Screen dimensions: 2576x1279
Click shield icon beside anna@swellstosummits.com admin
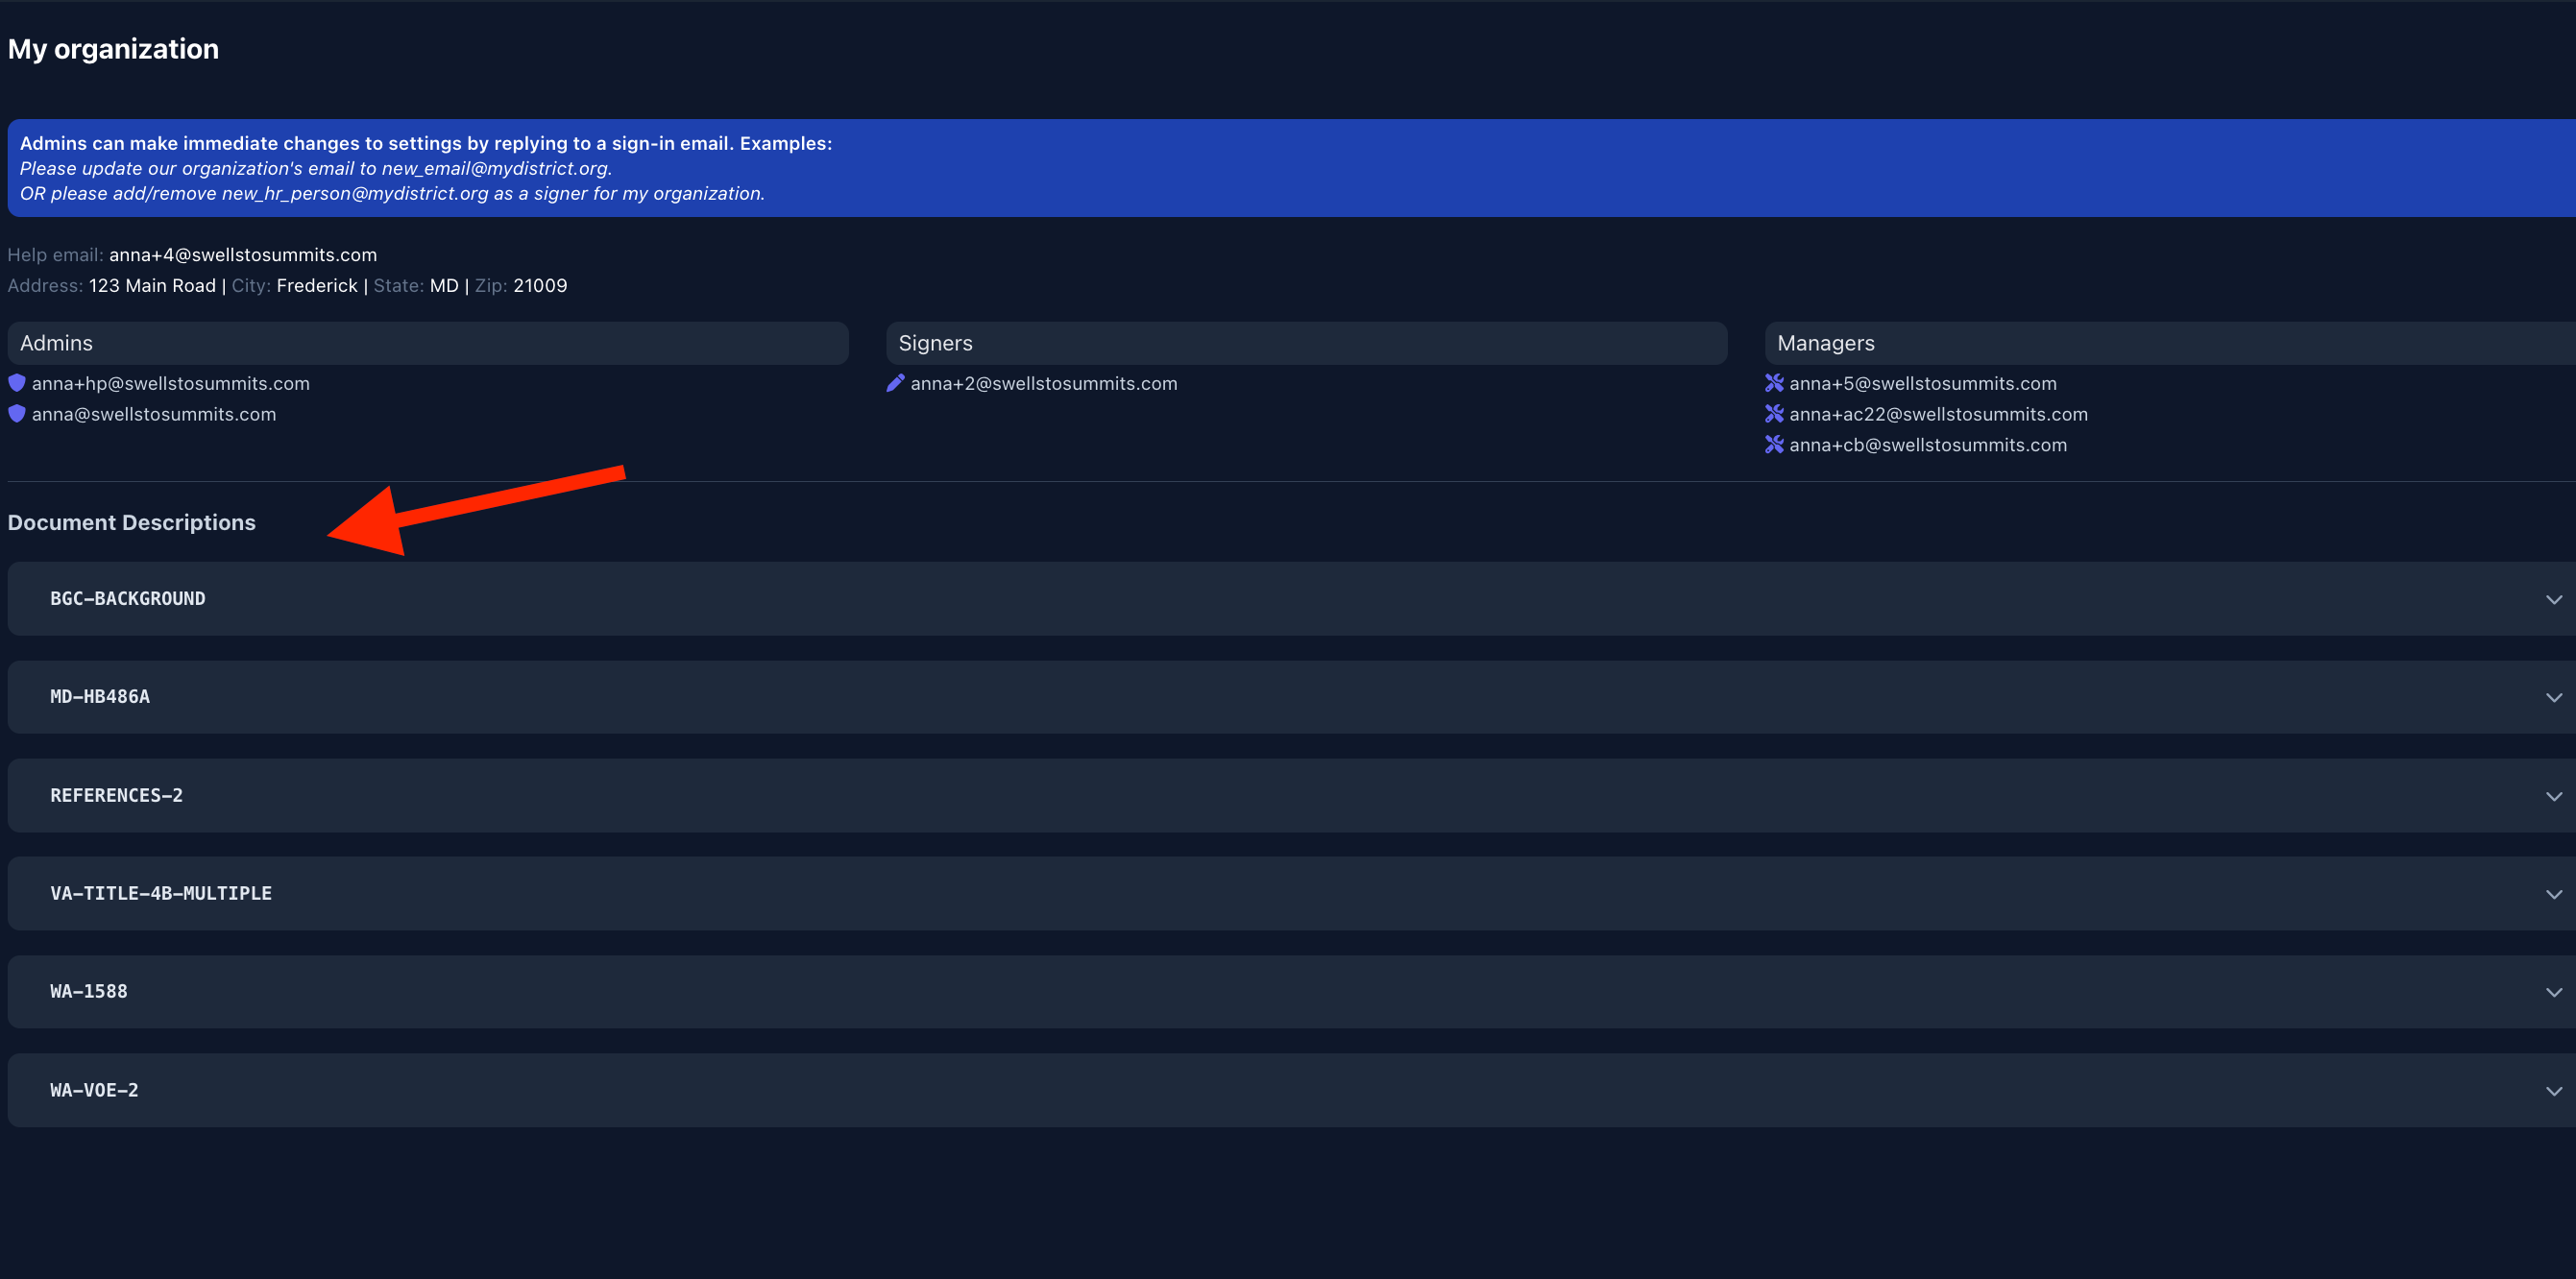click(x=17, y=414)
